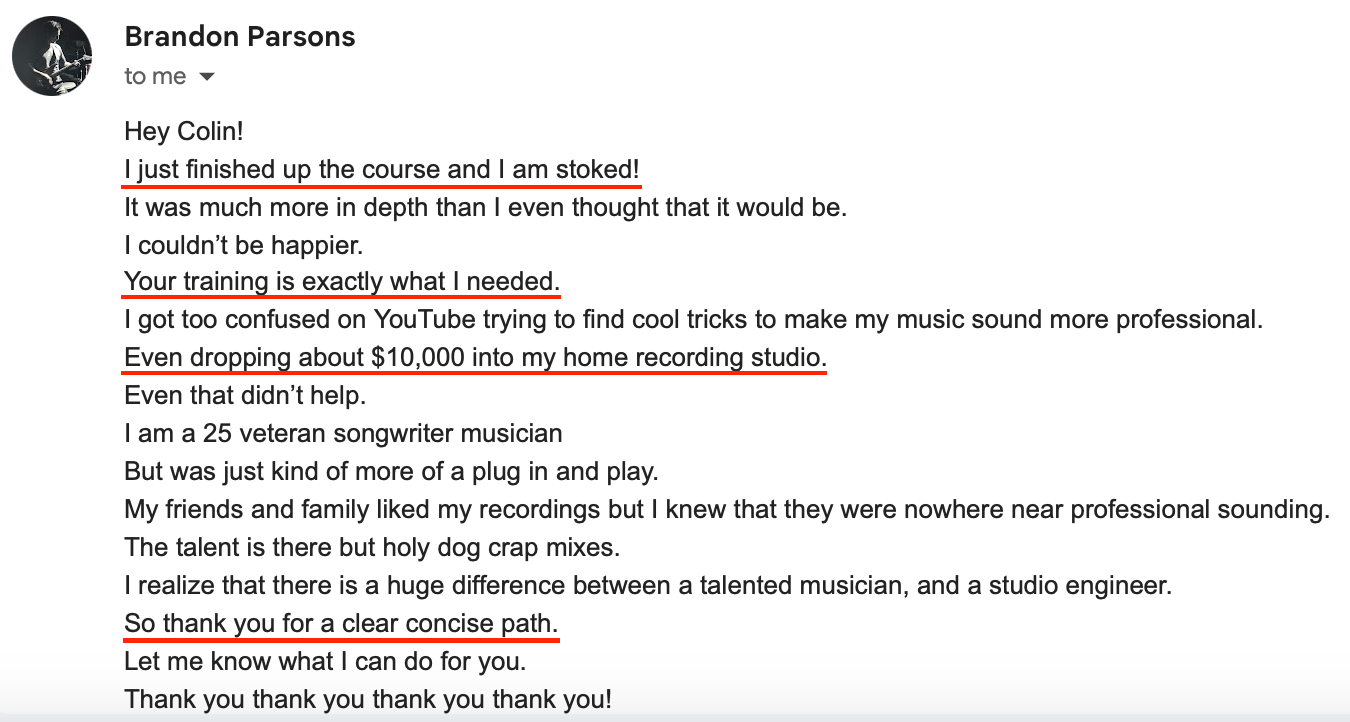Click the sentence mentioning YouTube cool tricks
Image resolution: width=1350 pixels, height=722 pixels.
[694, 320]
